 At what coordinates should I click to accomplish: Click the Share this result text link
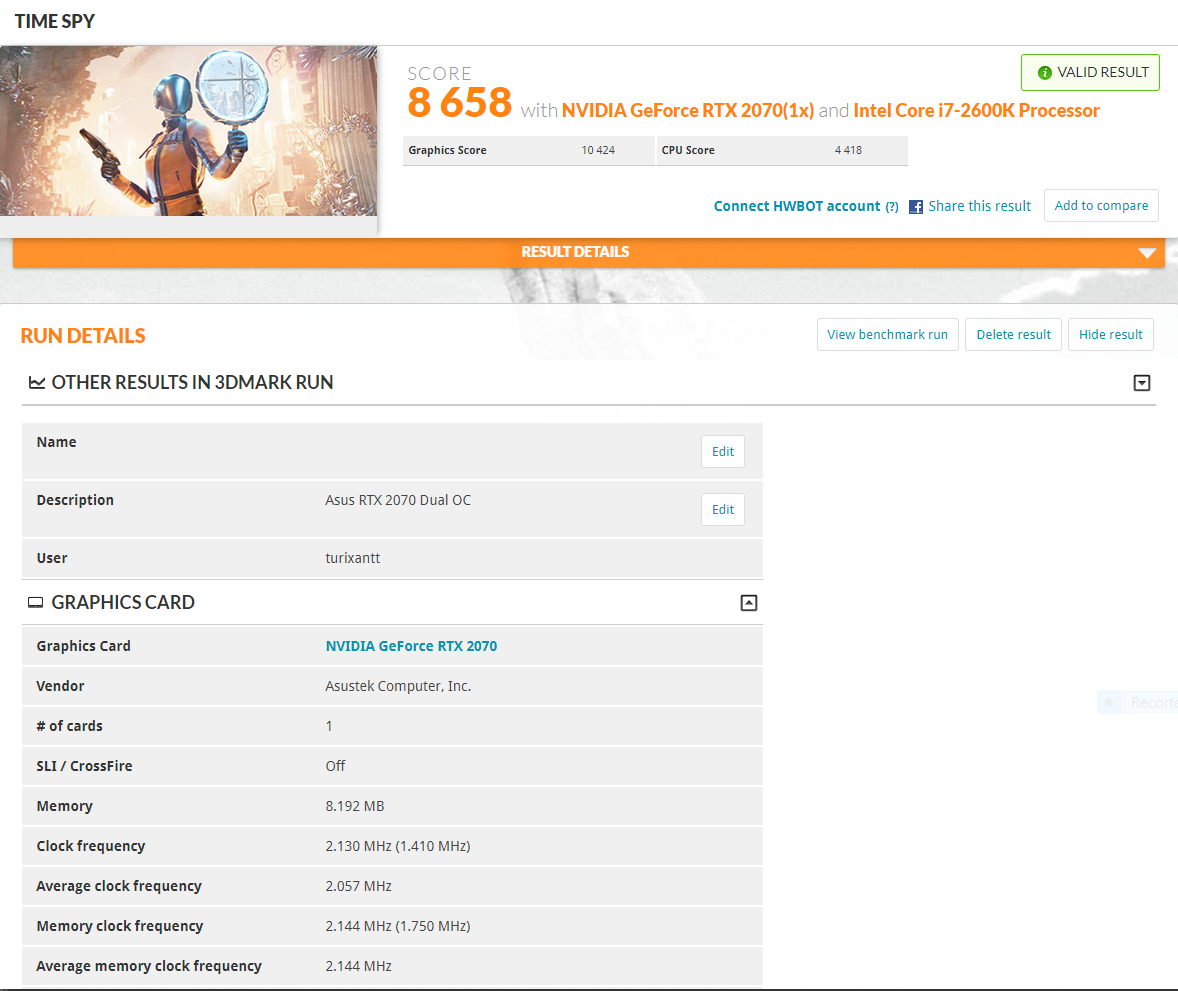tap(979, 206)
